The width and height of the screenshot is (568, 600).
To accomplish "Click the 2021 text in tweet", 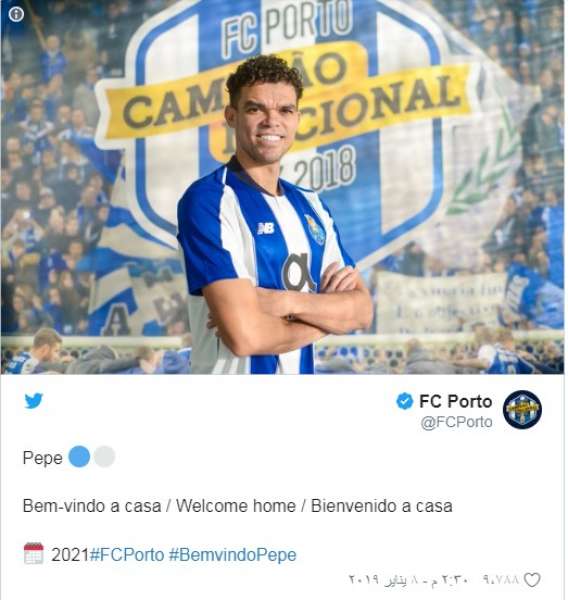I will point(70,555).
